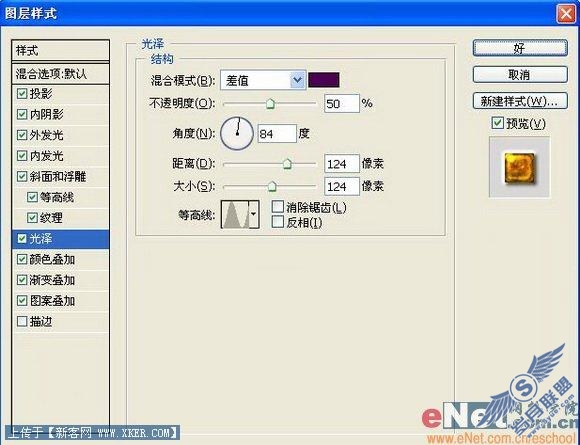Uncheck the 光泽 satin checkbox
The width and height of the screenshot is (580, 445).
pyautogui.click(x=22, y=239)
